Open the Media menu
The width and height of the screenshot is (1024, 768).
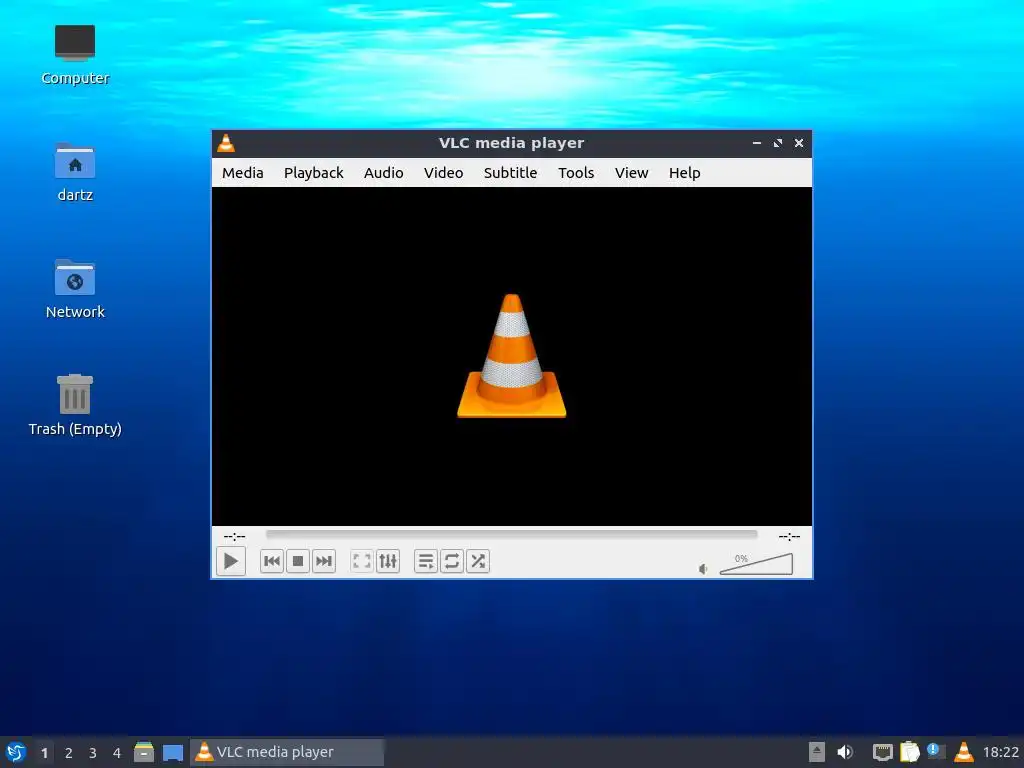tap(243, 173)
